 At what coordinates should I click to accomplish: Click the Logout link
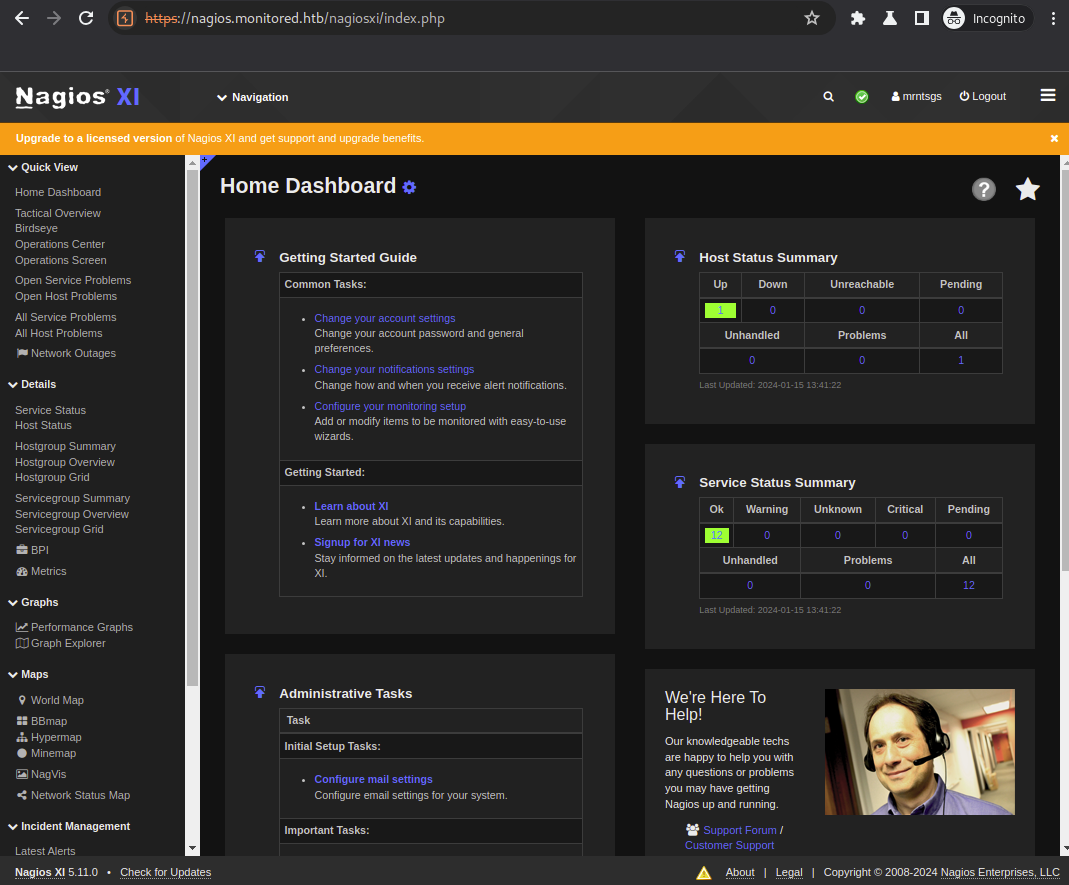pos(982,97)
